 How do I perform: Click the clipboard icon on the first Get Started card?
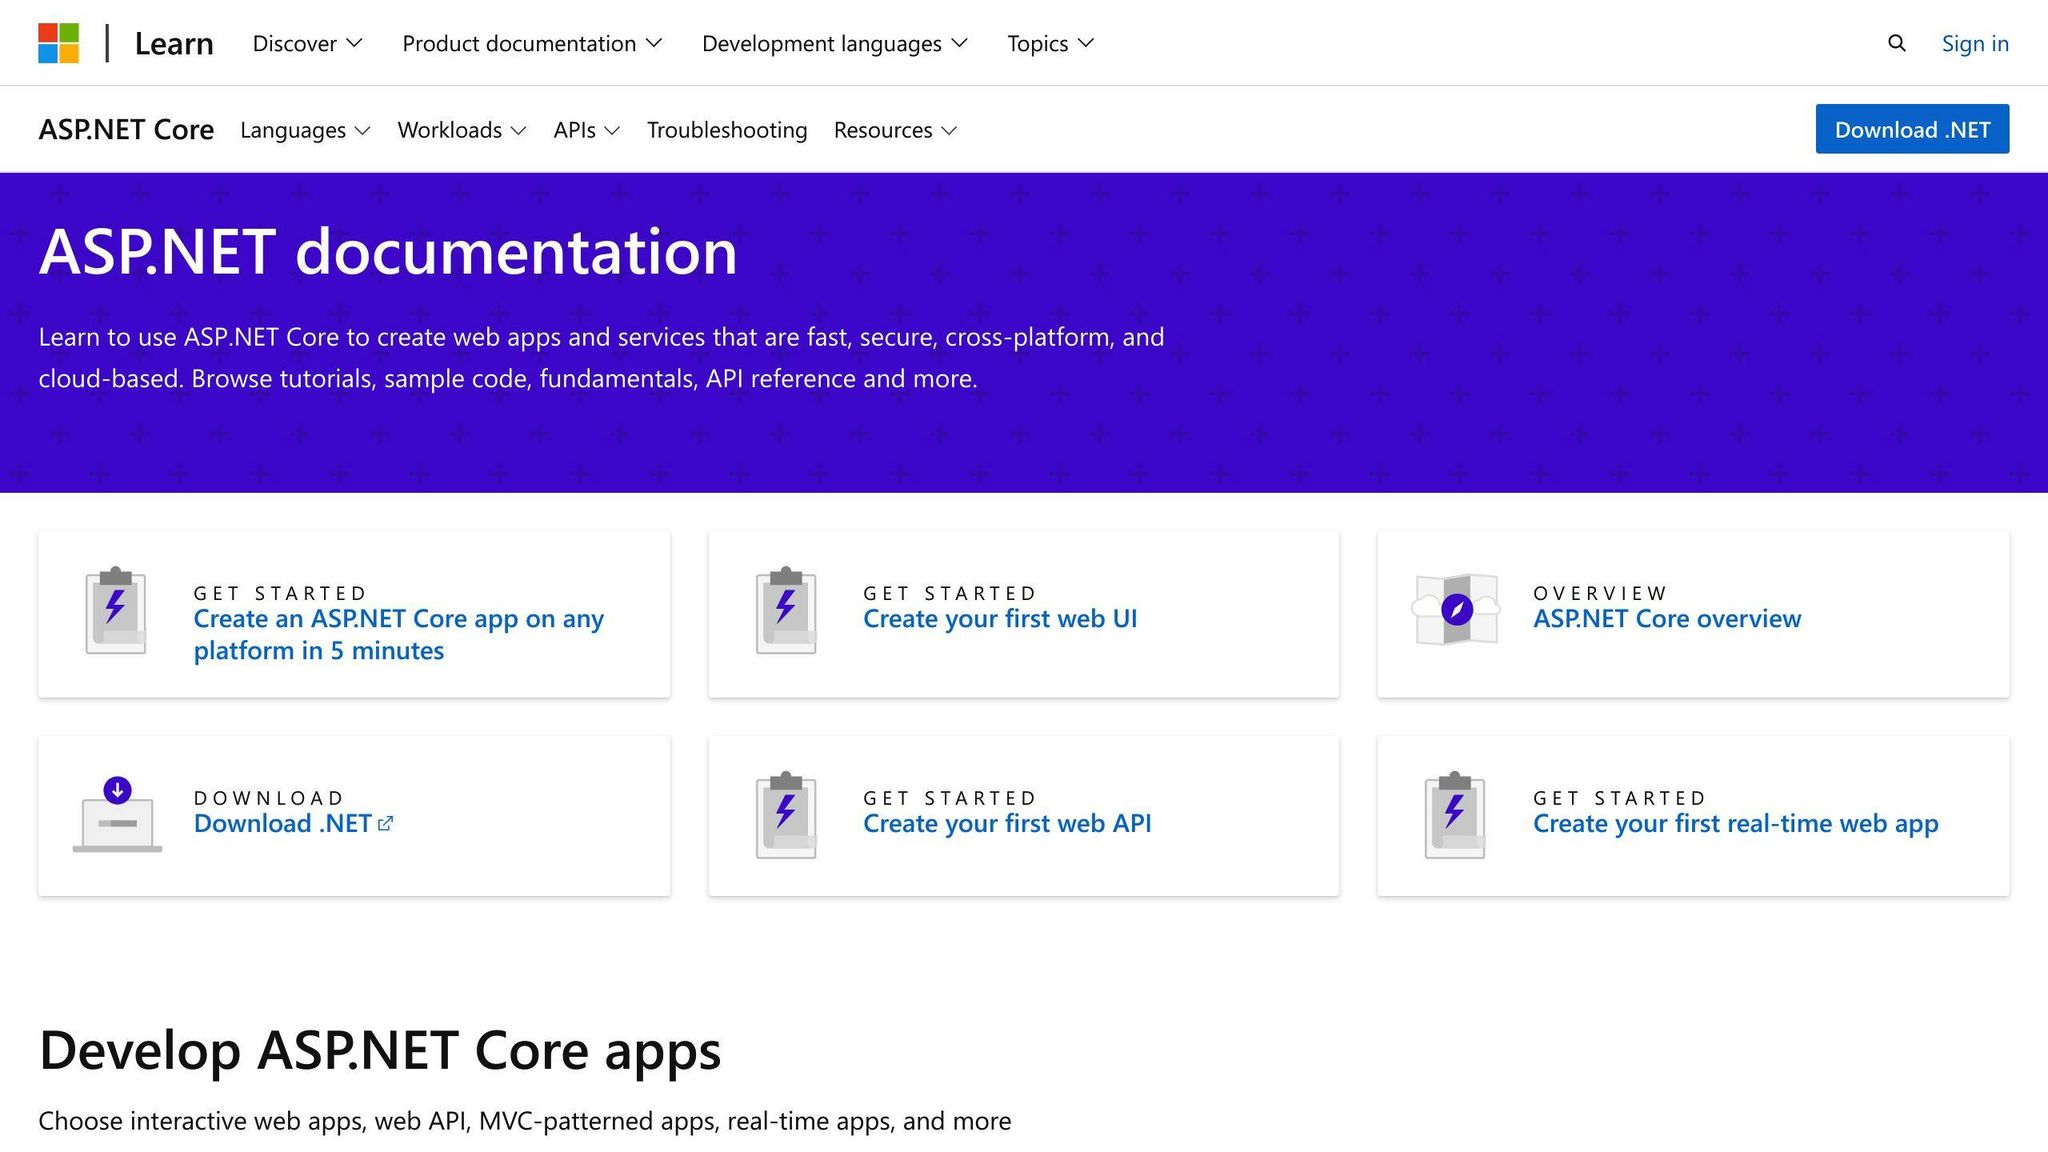[114, 611]
